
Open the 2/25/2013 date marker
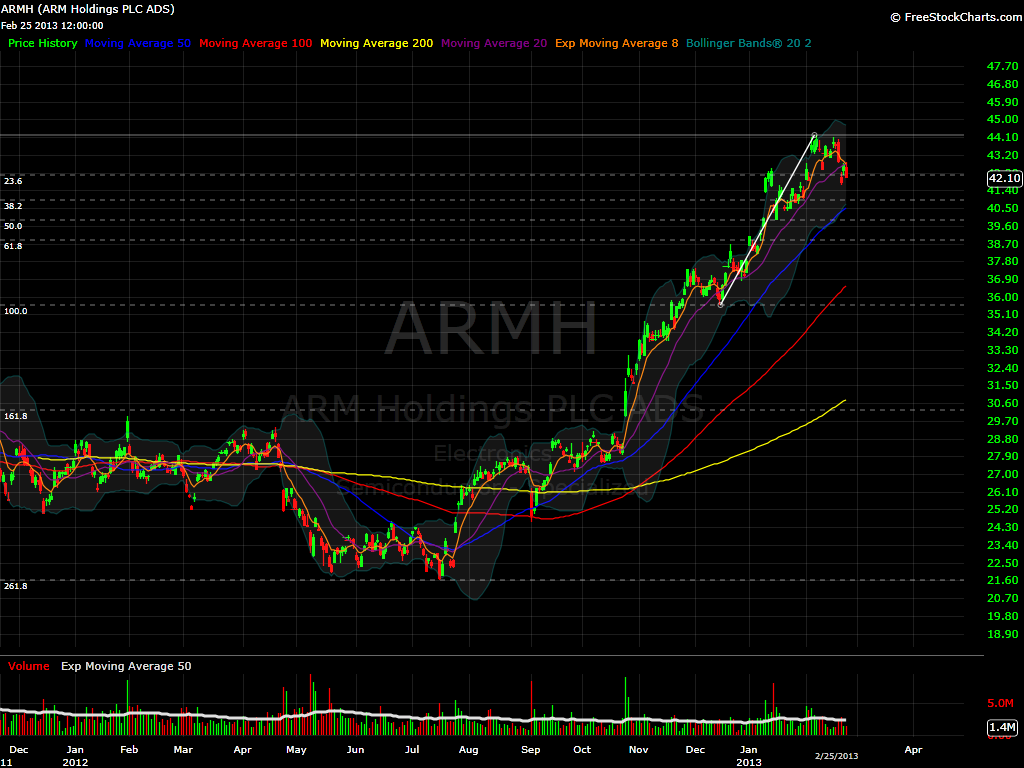(834, 757)
